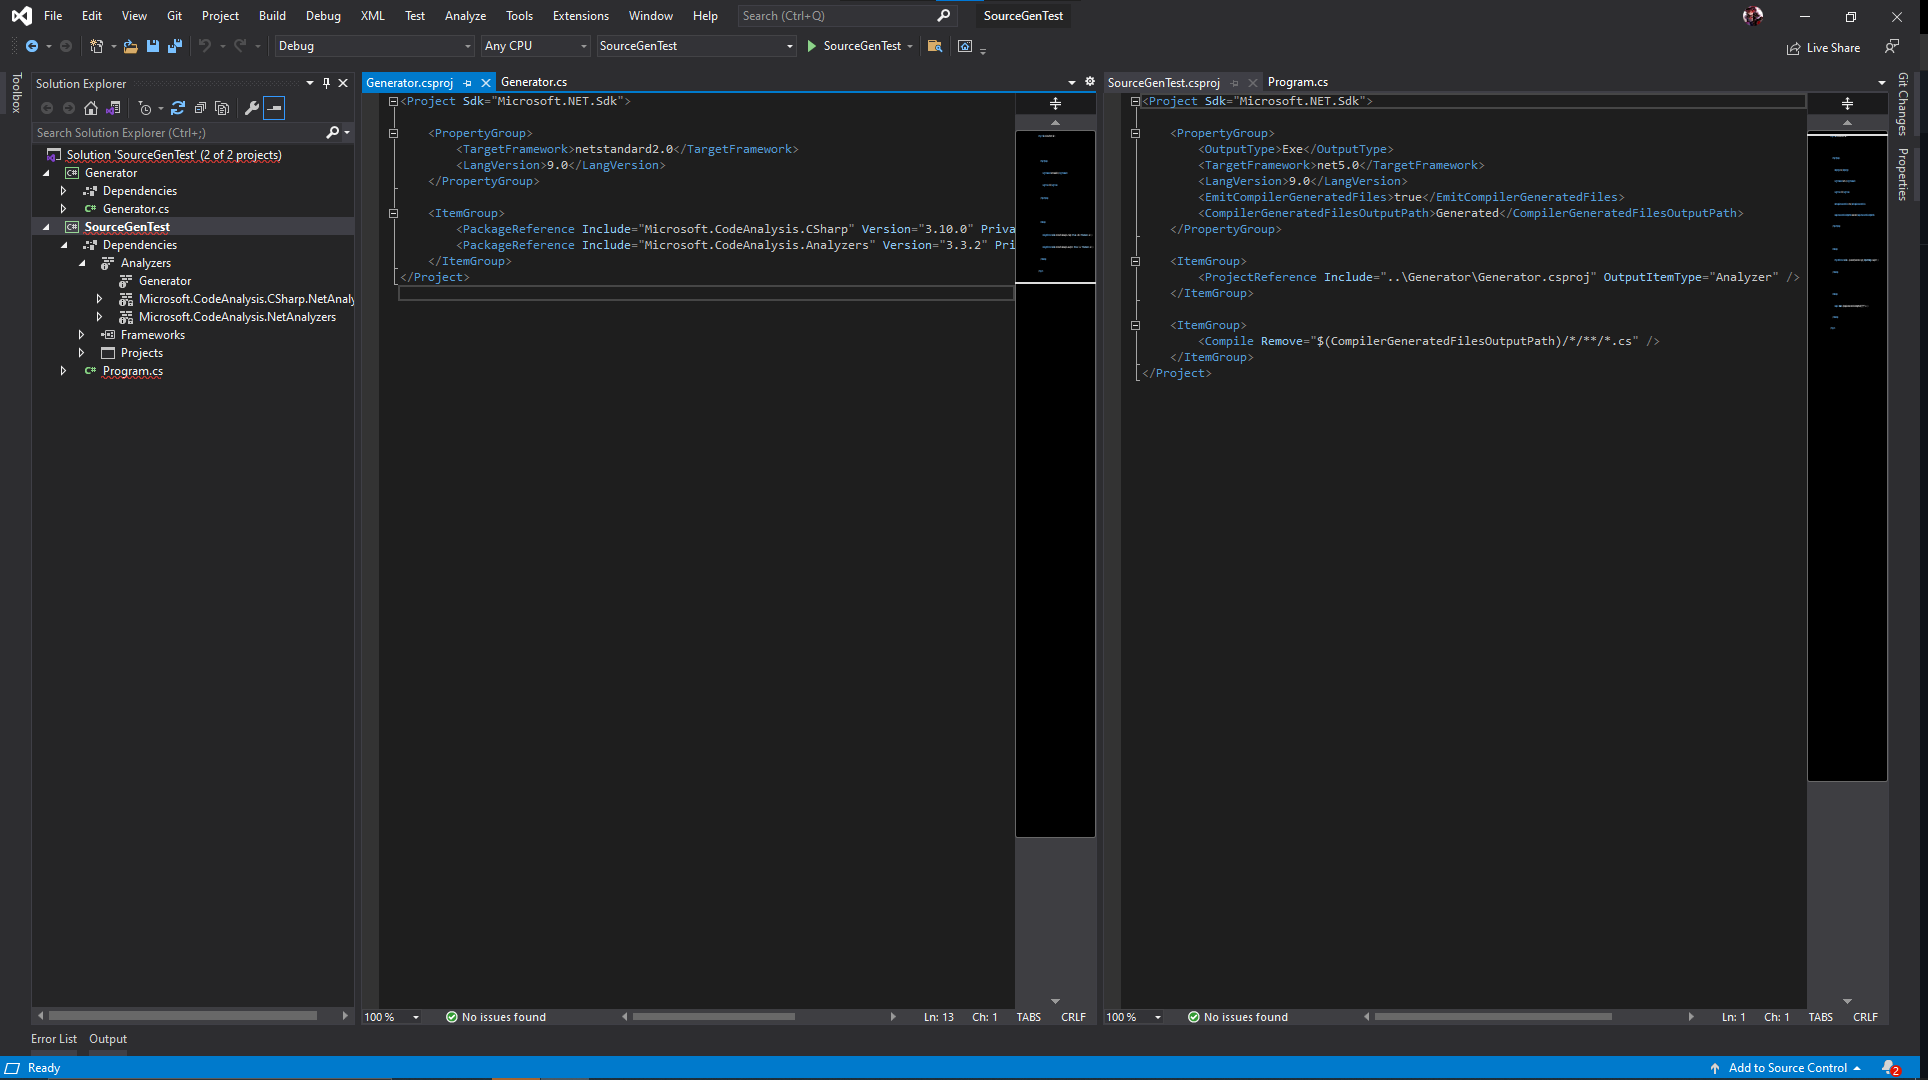Collapse the Project element in Generator.csproj
This screenshot has width=1928, height=1080.
pyautogui.click(x=393, y=101)
